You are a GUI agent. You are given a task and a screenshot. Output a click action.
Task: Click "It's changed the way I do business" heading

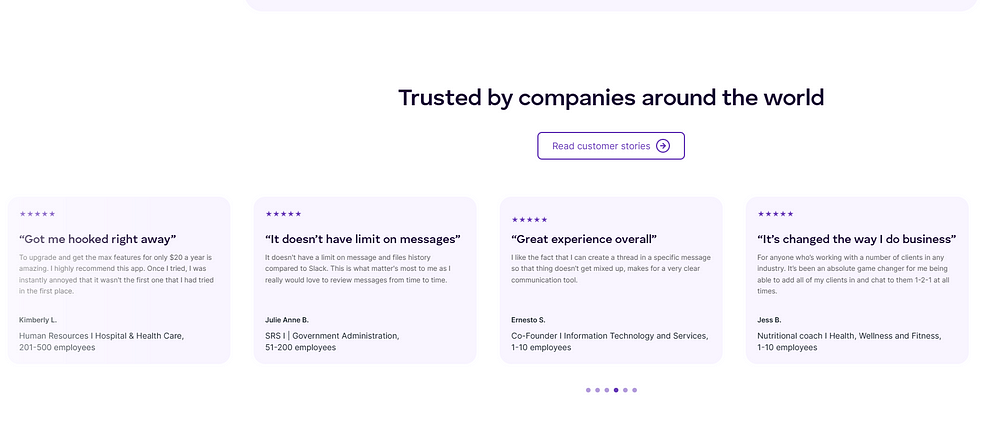coord(857,239)
